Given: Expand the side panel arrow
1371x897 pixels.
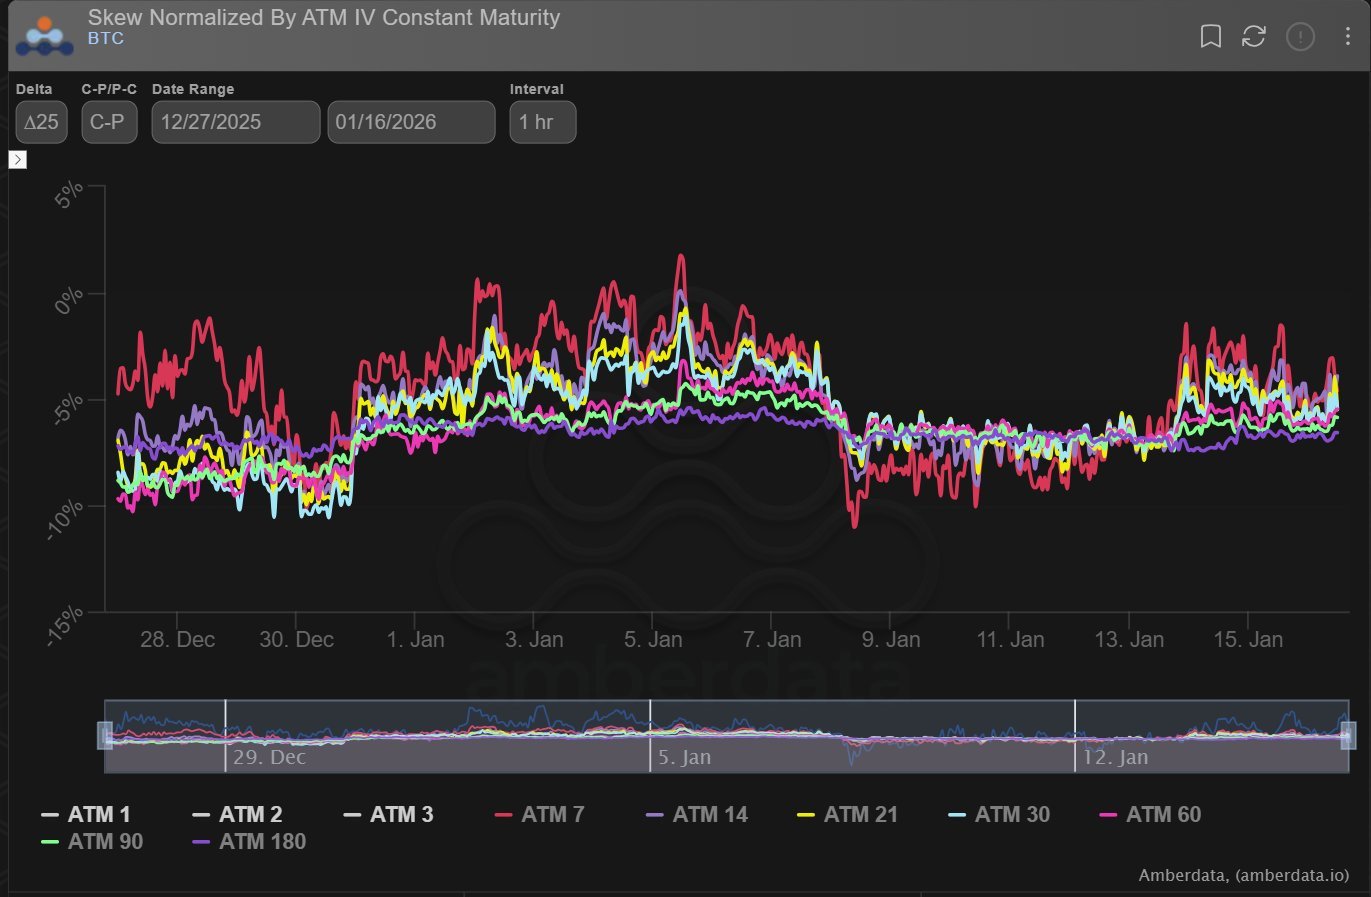Looking at the screenshot, I should click(x=18, y=160).
